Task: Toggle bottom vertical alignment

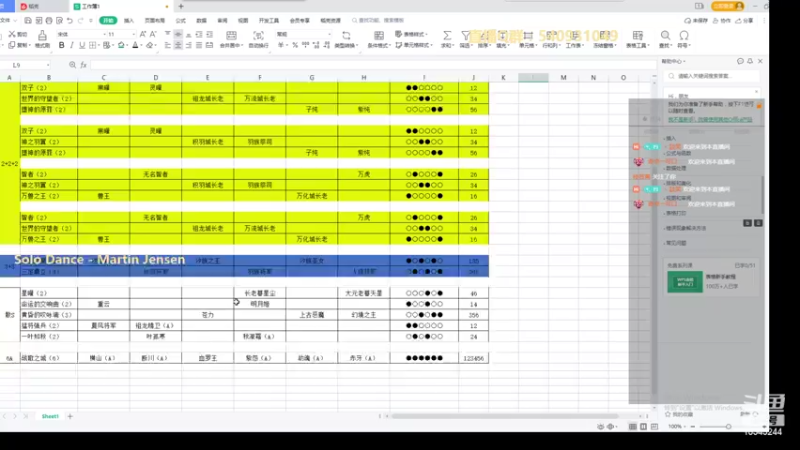Action: pyautogui.click(x=188, y=34)
